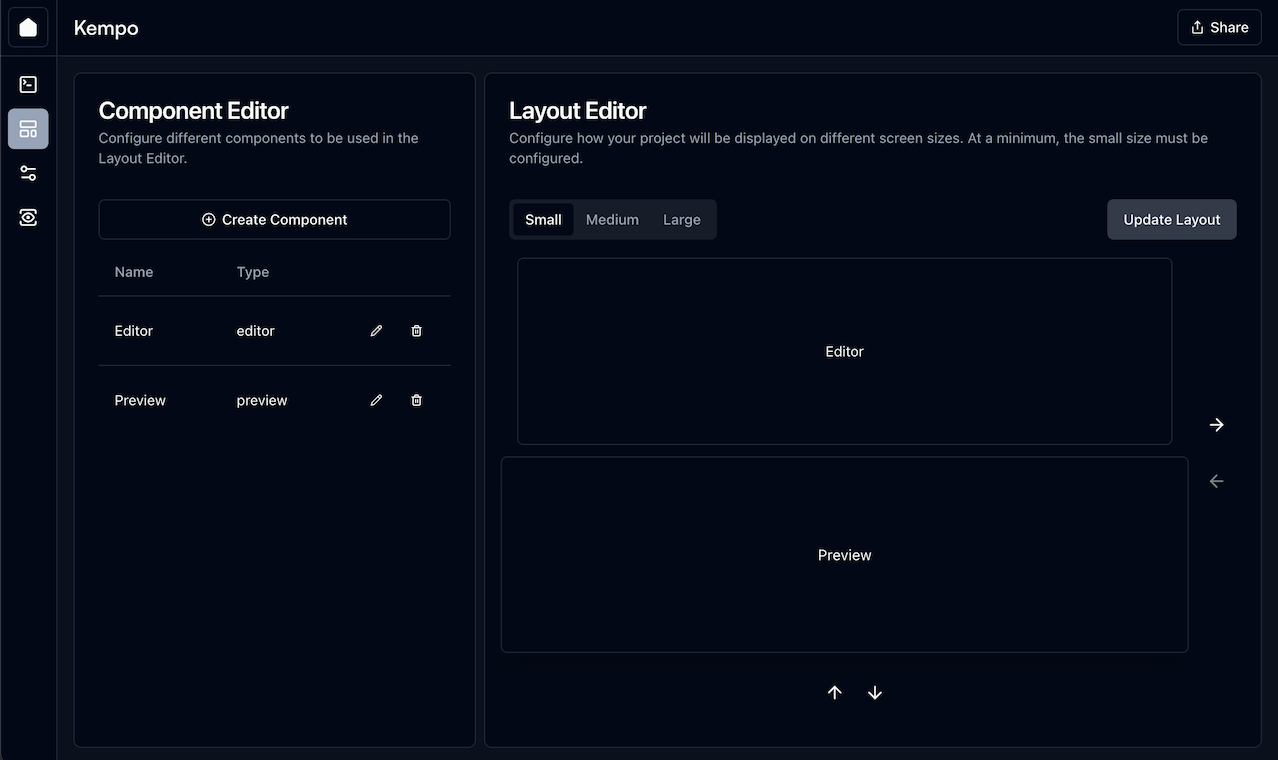The width and height of the screenshot is (1278, 760).
Task: Click the Create Component button
Action: click(274, 220)
